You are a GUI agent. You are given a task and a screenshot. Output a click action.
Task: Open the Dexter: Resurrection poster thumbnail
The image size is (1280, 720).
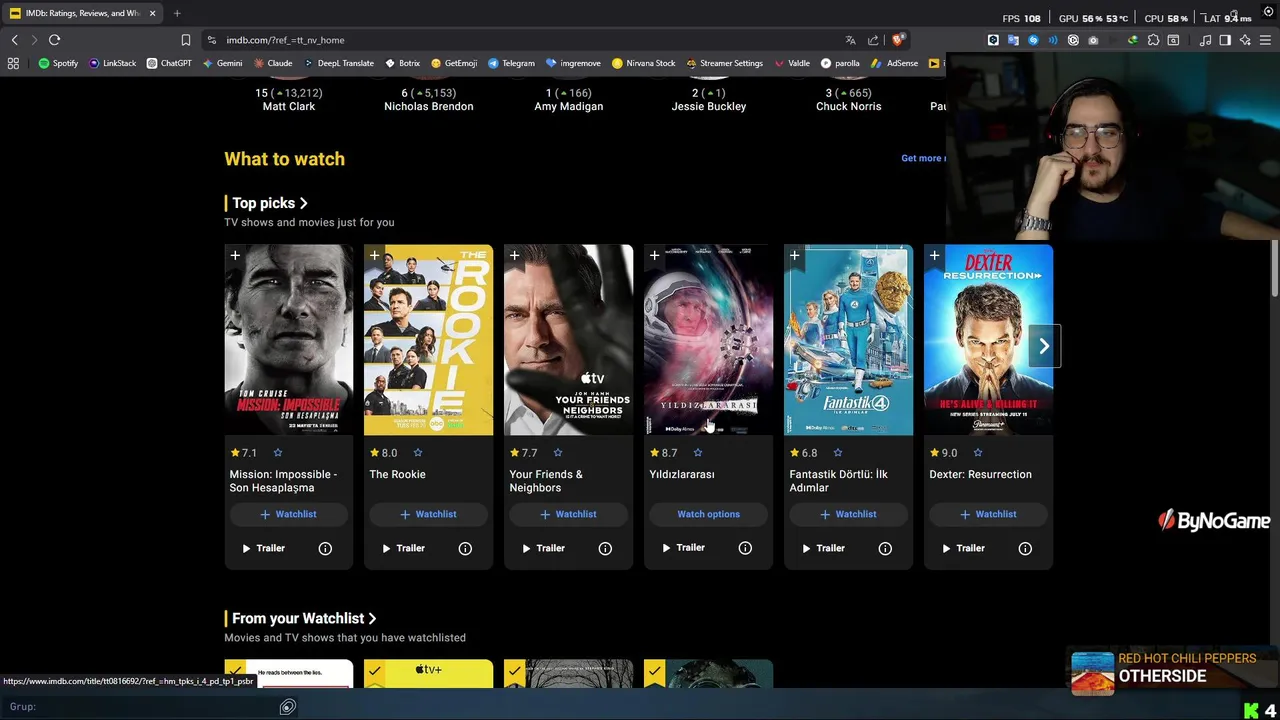point(988,340)
